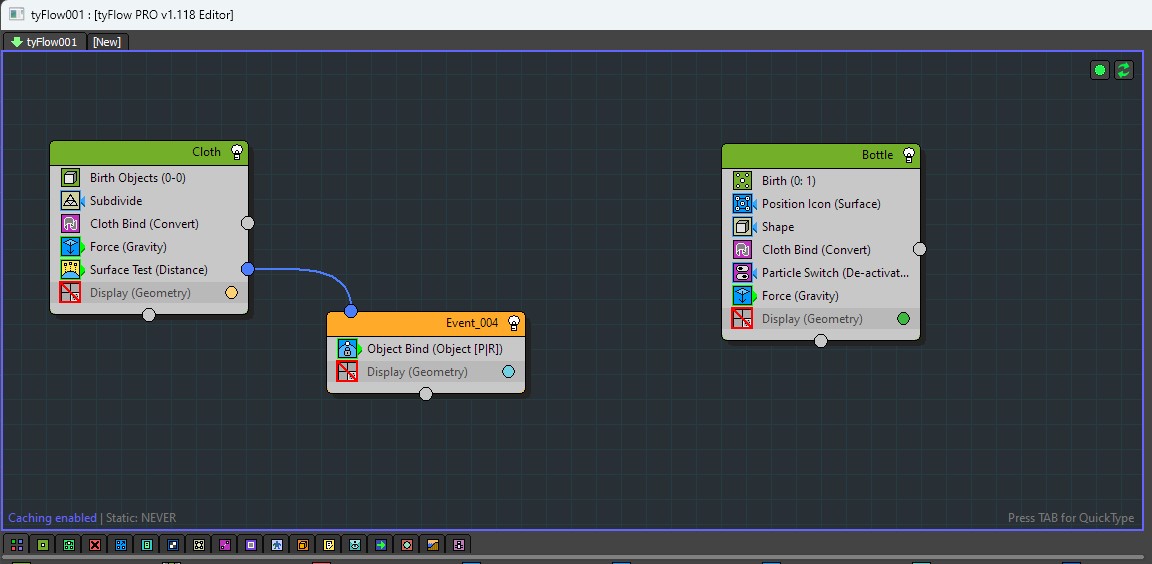
Task: Click the Surface Test operator icon
Action: tap(71, 270)
